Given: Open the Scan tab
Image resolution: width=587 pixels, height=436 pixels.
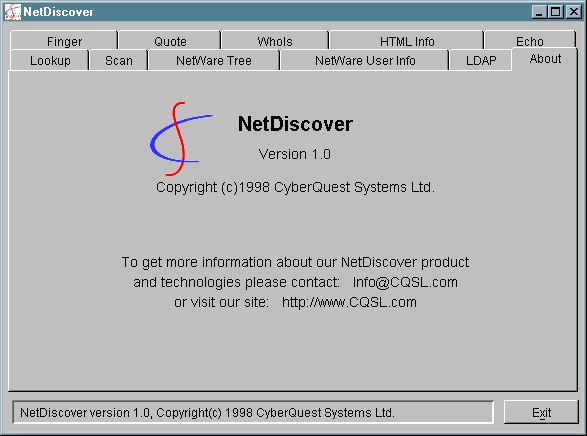Looking at the screenshot, I should 119,60.
